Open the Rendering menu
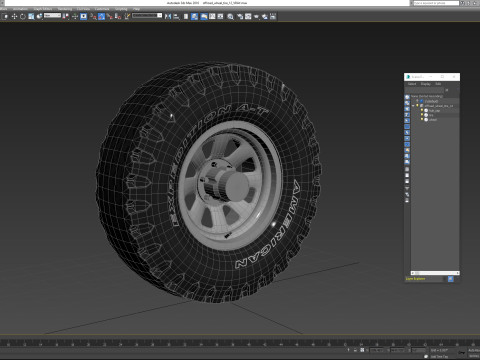Viewport: 480px width, 360px height. [65, 9]
